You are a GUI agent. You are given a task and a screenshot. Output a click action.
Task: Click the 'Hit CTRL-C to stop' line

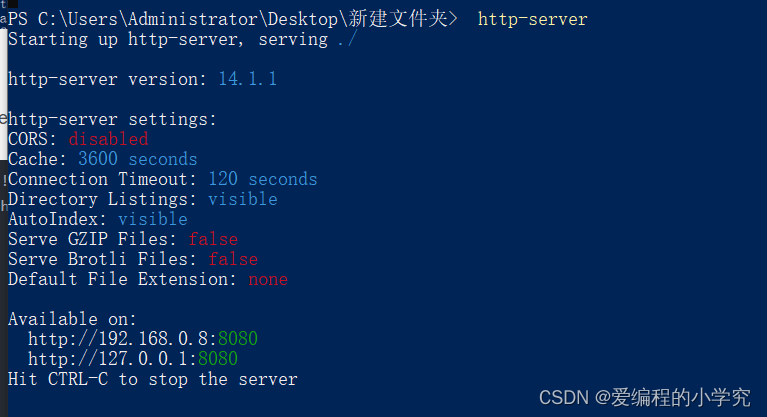(x=153, y=379)
